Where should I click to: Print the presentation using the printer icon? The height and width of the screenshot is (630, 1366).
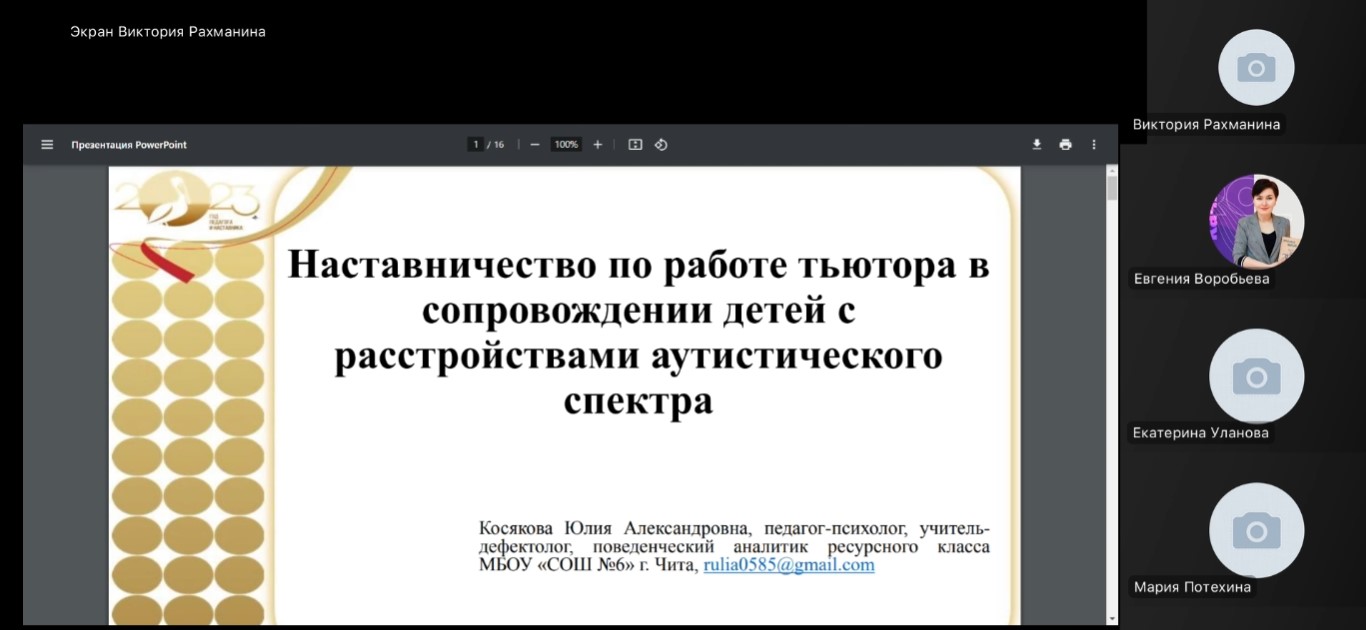pos(1065,144)
